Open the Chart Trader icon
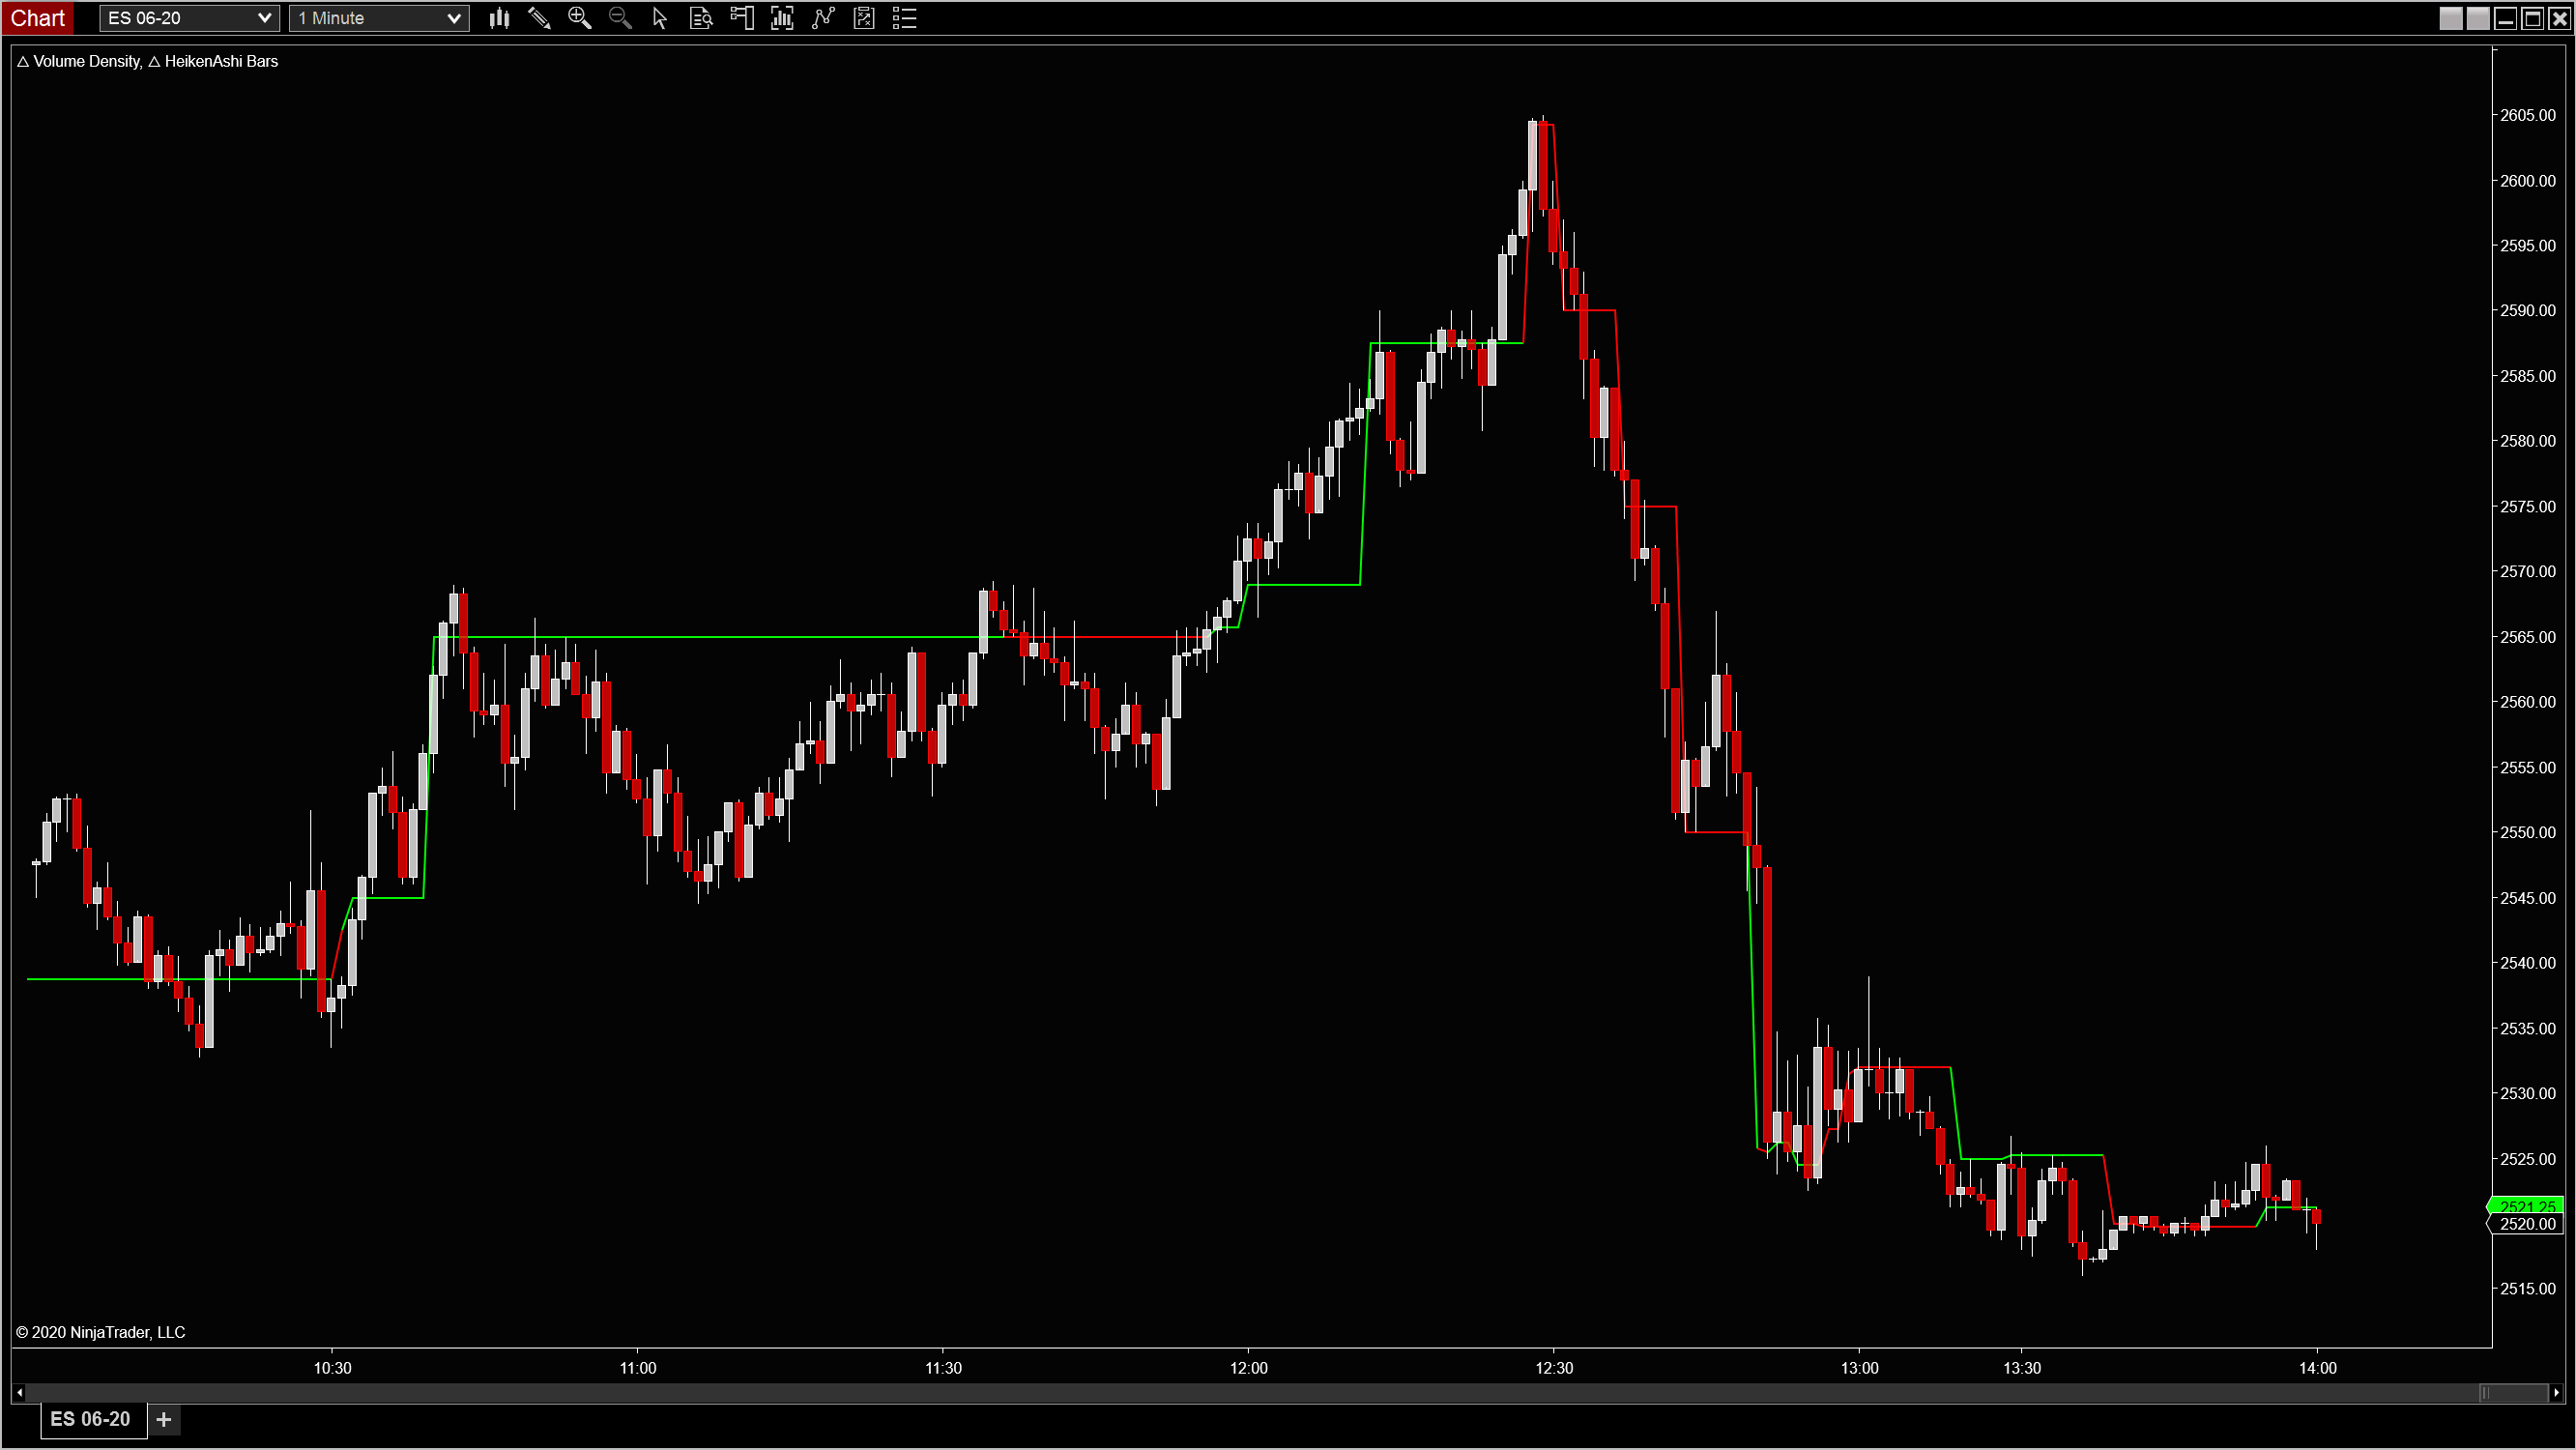Image resolution: width=2576 pixels, height=1450 pixels. [x=742, y=18]
